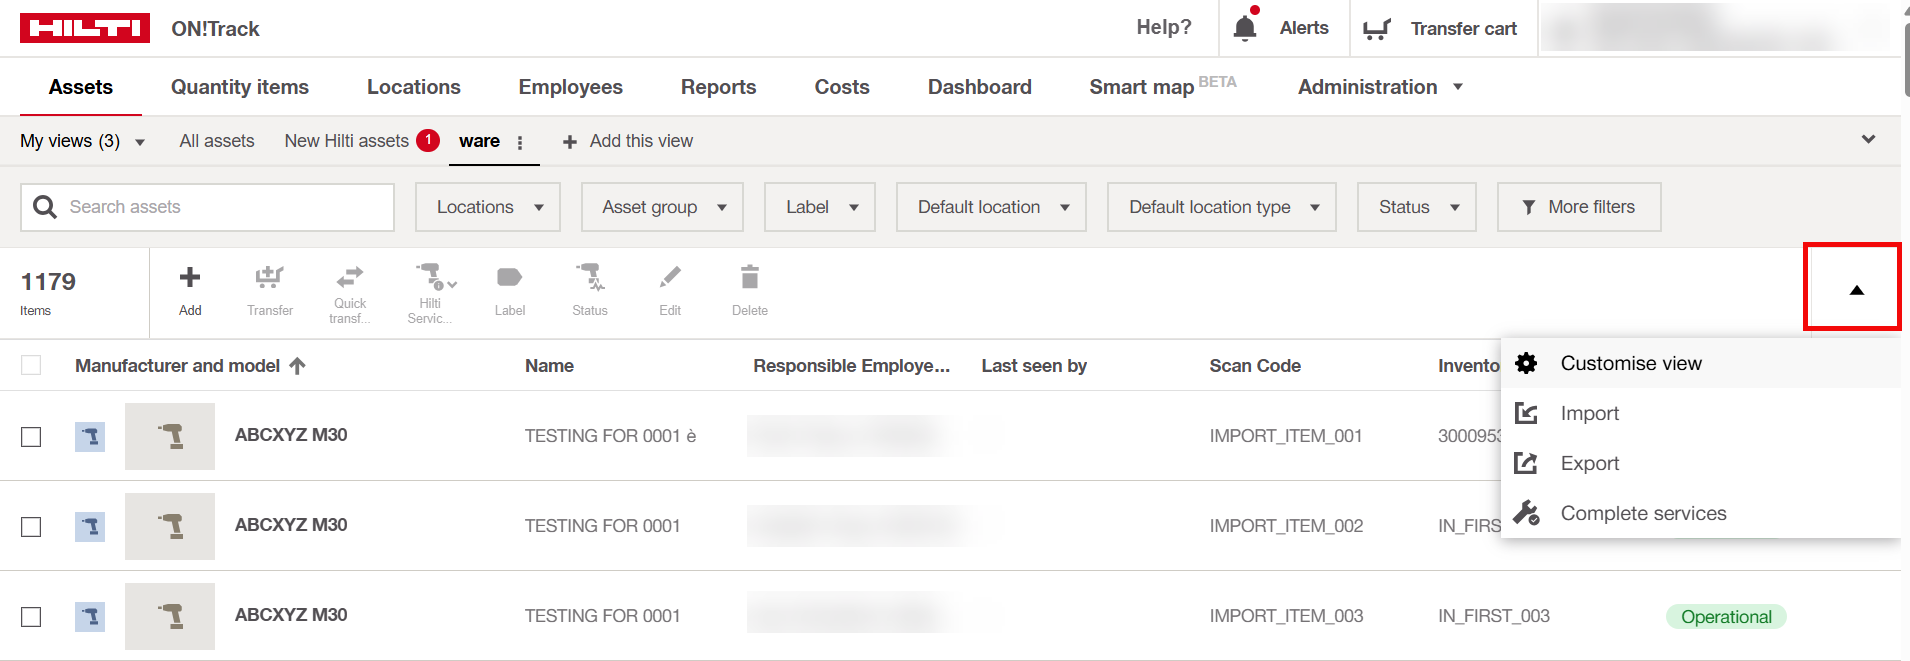
Task: Toggle the select-all checkbox in table header
Action: (31, 366)
